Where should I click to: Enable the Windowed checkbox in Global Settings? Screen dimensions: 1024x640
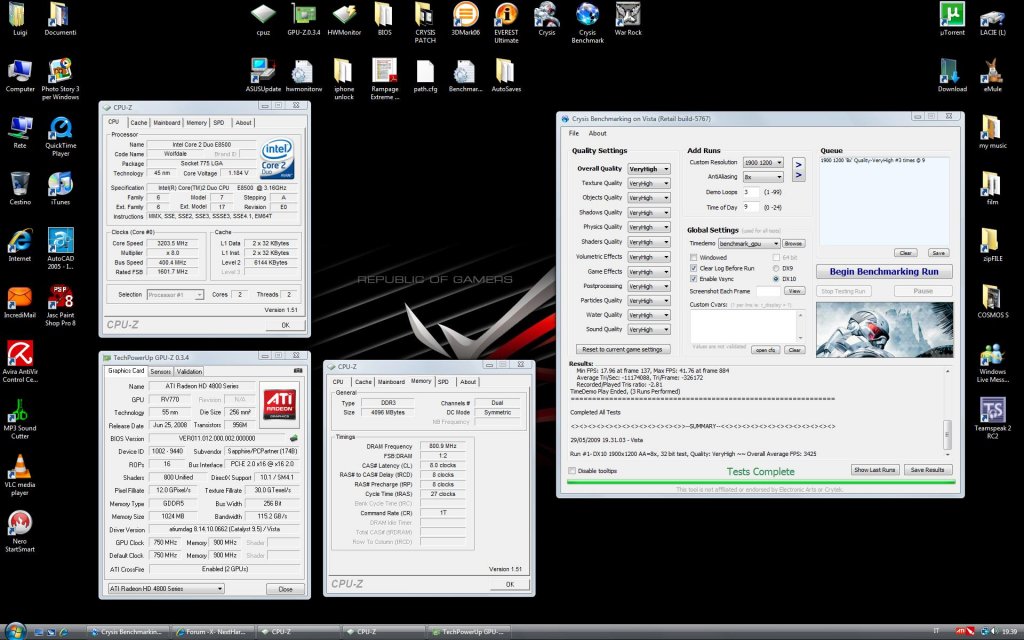pos(694,258)
